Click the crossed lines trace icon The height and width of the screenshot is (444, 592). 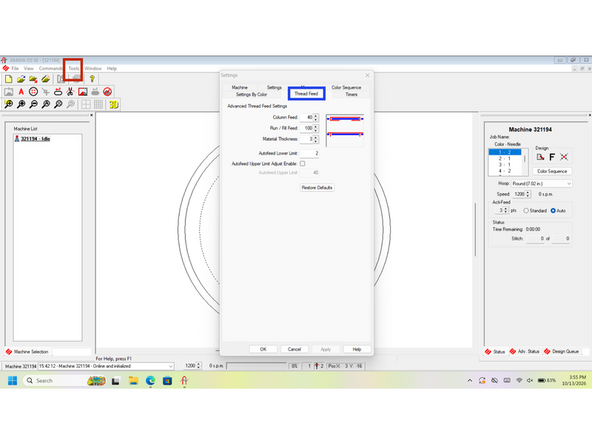click(x=46, y=92)
